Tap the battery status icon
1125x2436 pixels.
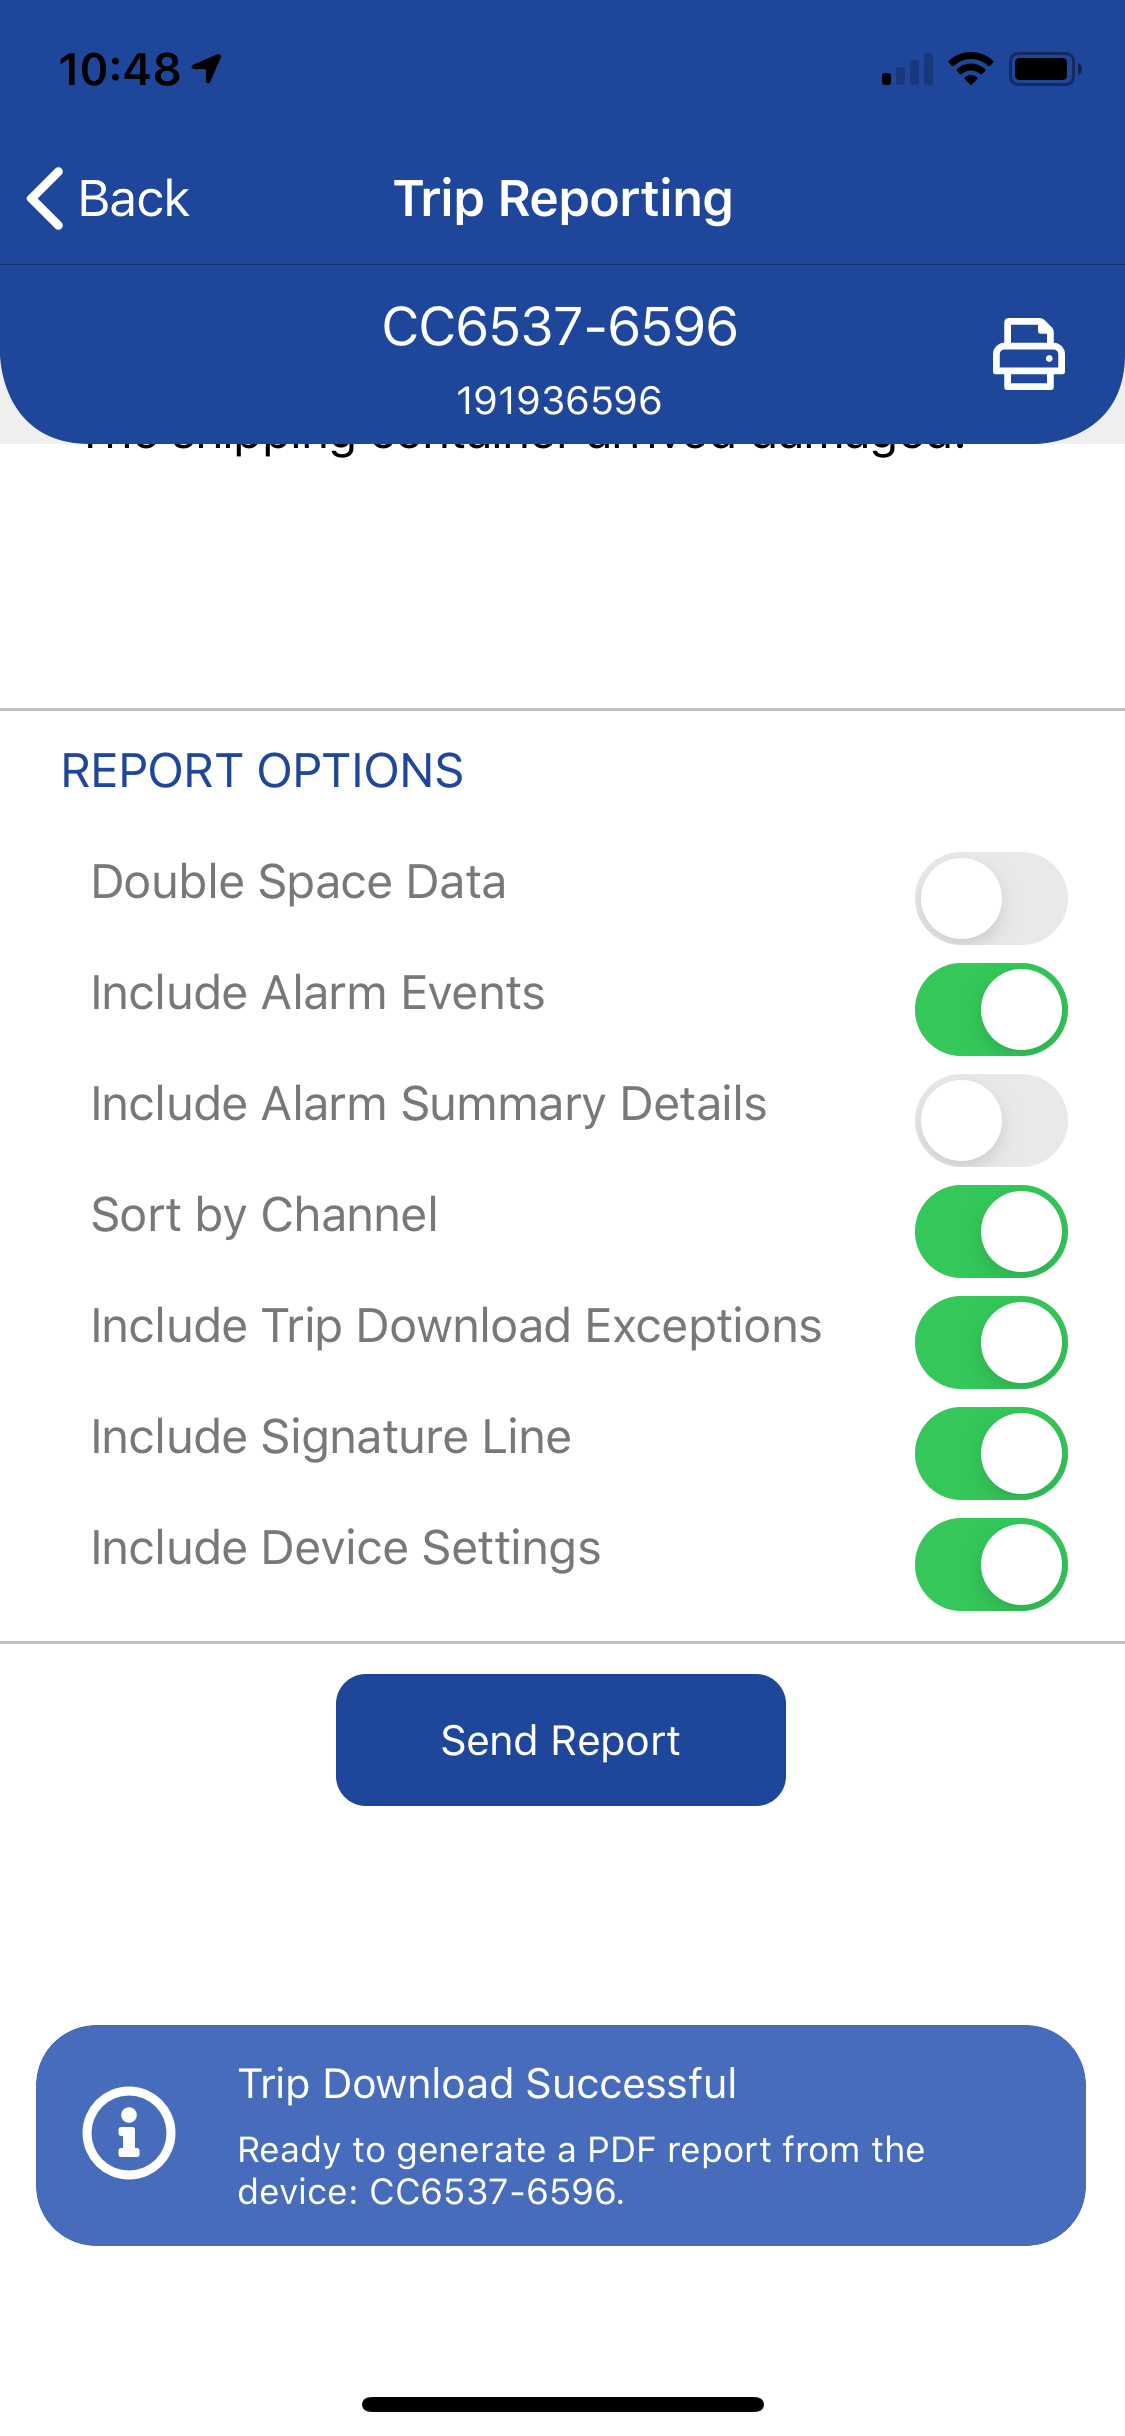[x=1045, y=69]
